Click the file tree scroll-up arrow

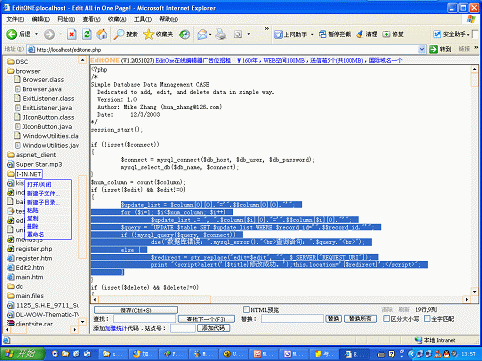tap(82, 60)
